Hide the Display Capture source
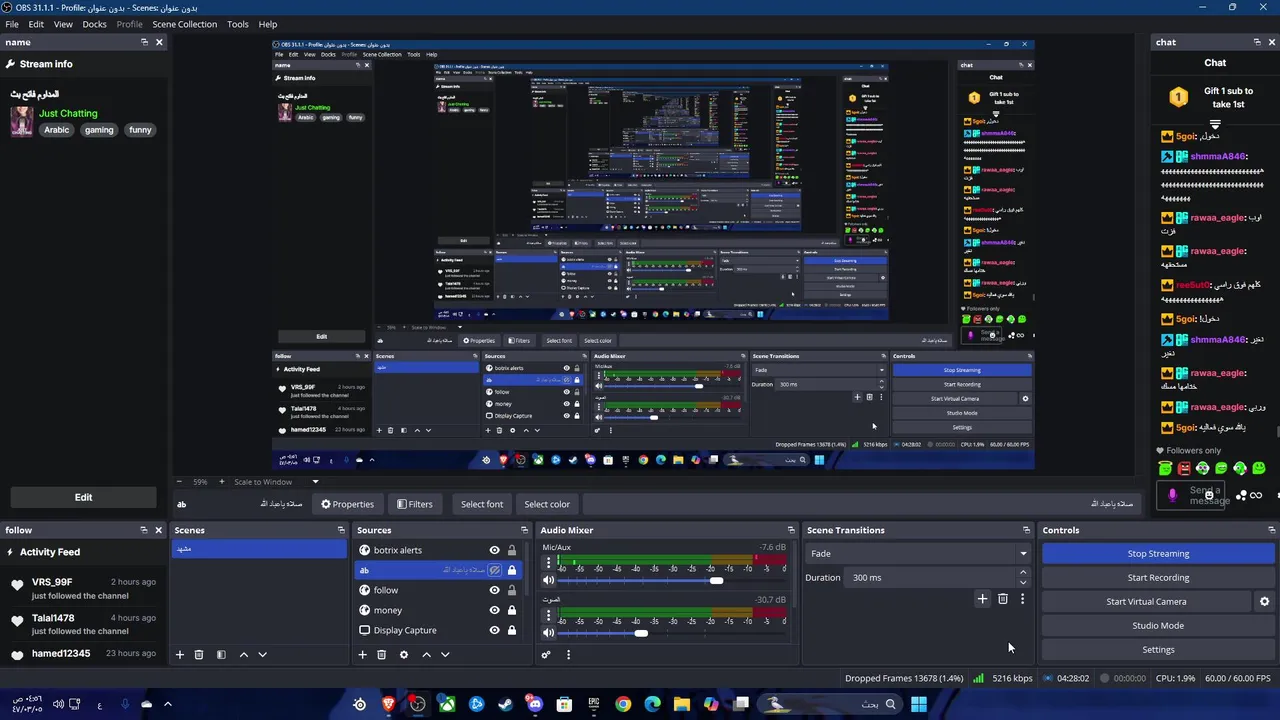 tap(494, 630)
